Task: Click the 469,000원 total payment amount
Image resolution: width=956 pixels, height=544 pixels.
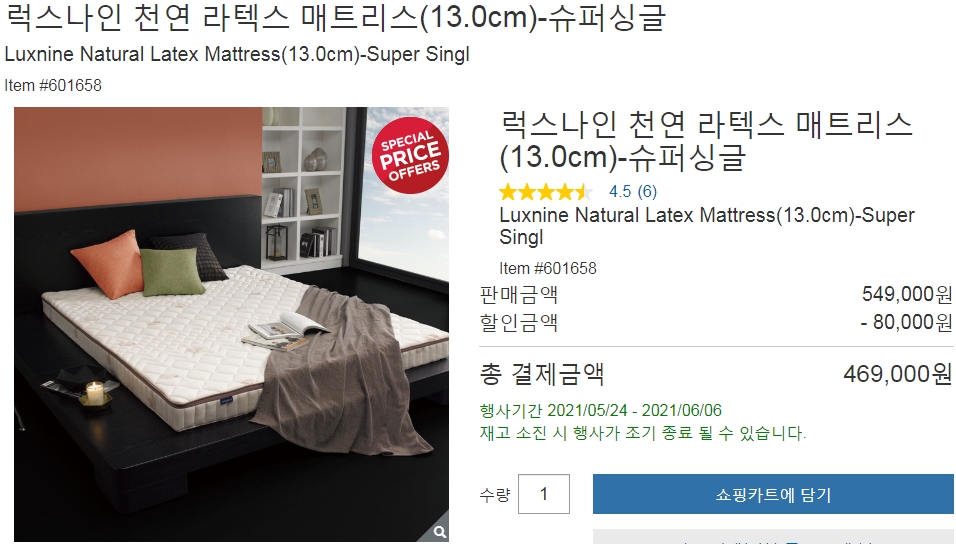Action: pos(897,373)
